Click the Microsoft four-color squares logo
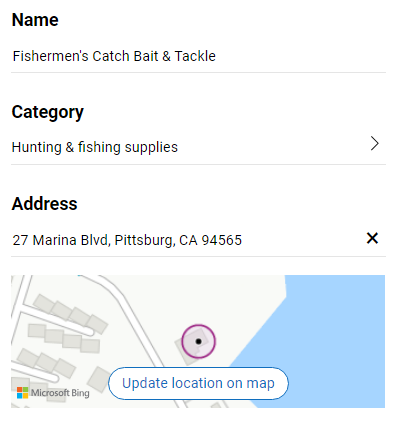 click(23, 393)
